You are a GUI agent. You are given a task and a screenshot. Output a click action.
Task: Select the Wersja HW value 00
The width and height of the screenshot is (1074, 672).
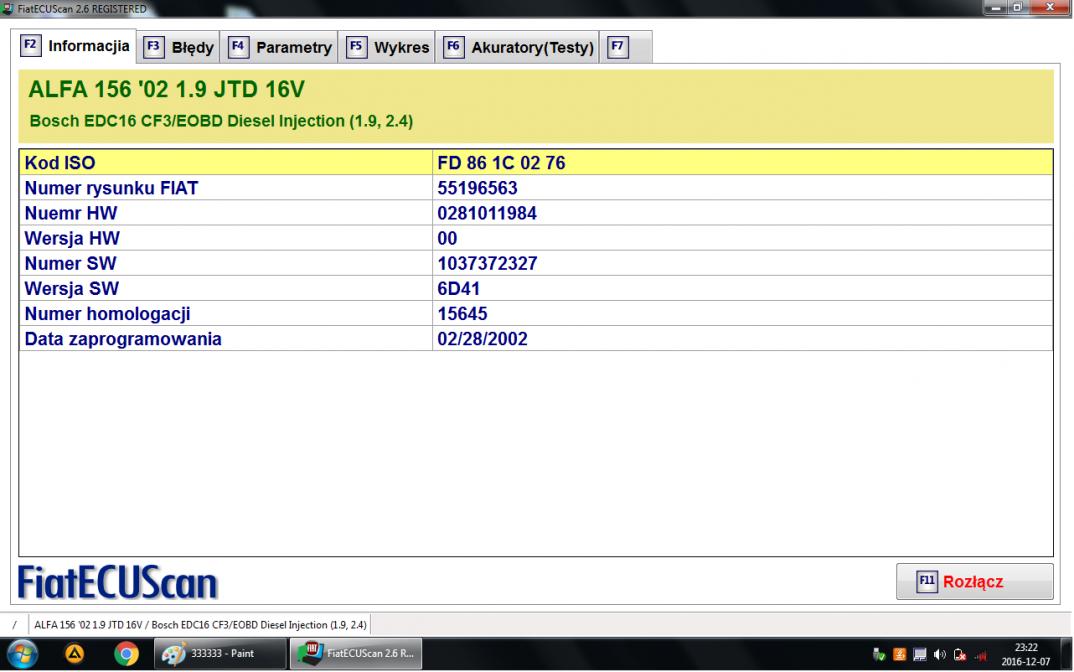tap(447, 238)
